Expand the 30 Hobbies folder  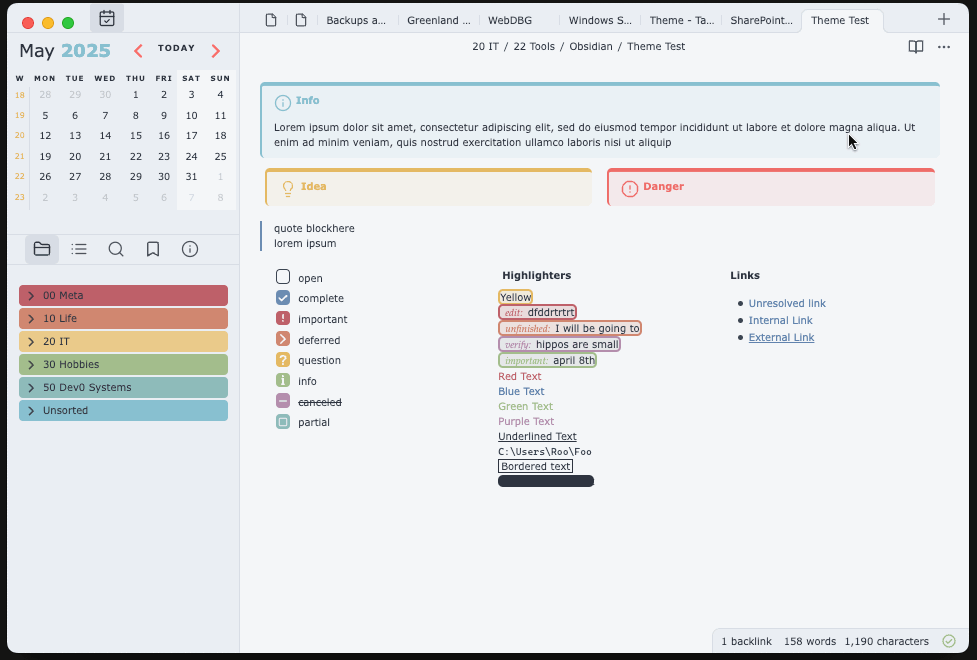[x=123, y=365]
